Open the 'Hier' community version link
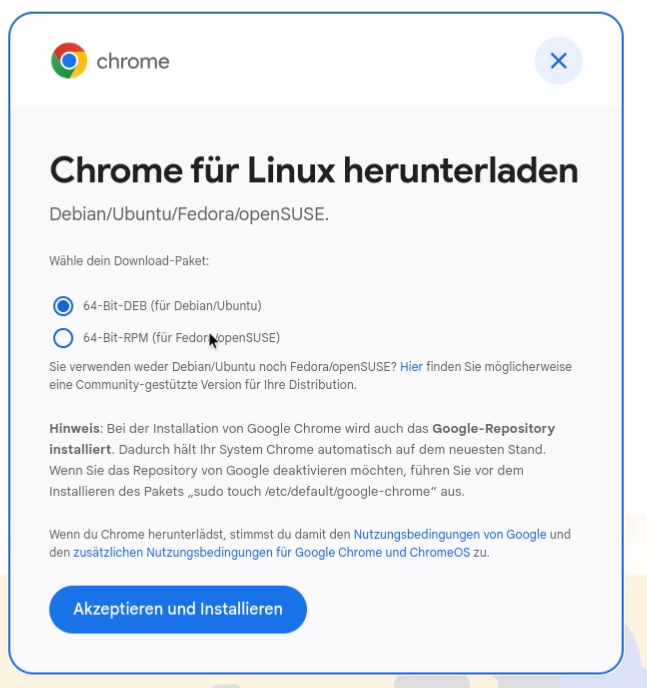This screenshot has height=688, width=647. tap(411, 367)
